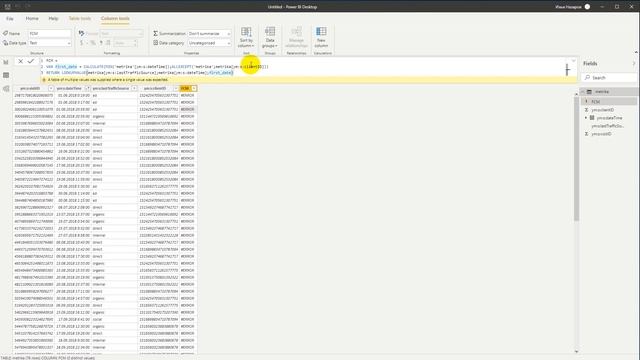The image size is (640, 360).
Task: Open File menu
Action: pos(10,18)
